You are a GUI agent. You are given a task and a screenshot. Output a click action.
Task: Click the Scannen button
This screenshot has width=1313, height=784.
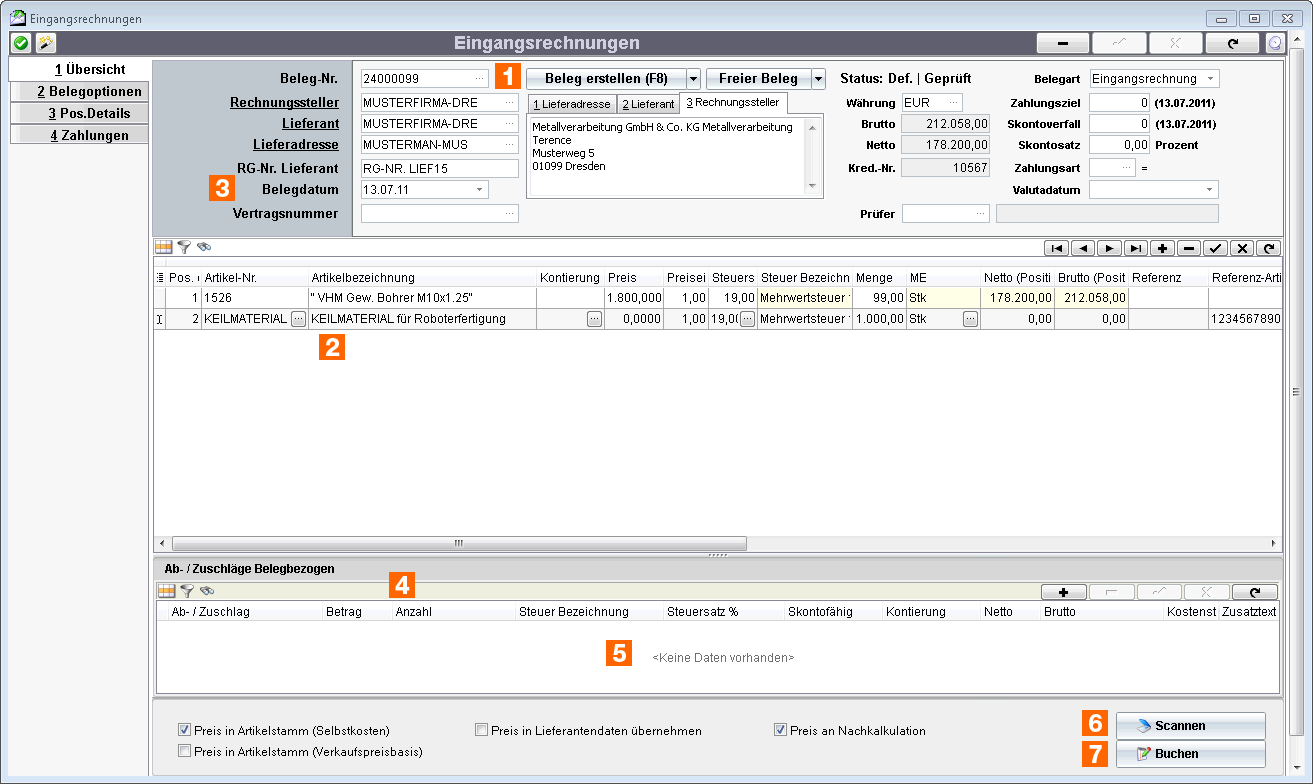click(x=1190, y=725)
